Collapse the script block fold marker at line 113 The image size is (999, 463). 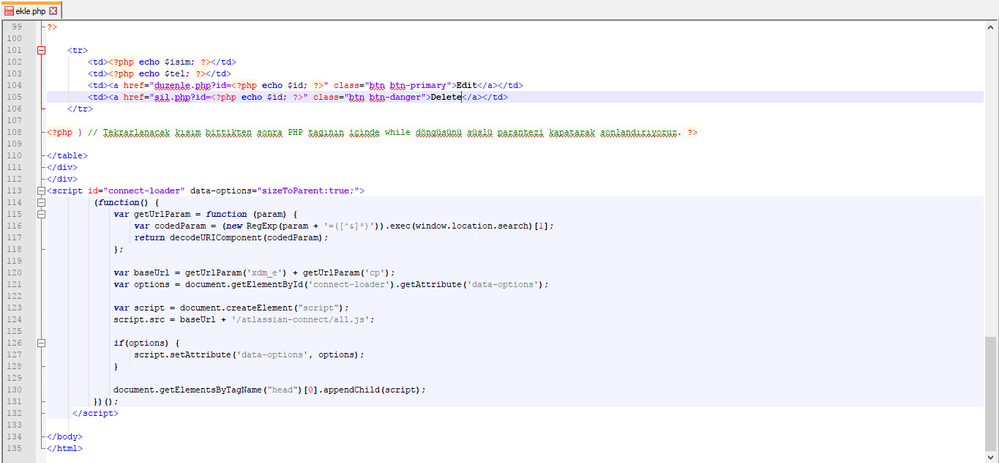[x=42, y=190]
